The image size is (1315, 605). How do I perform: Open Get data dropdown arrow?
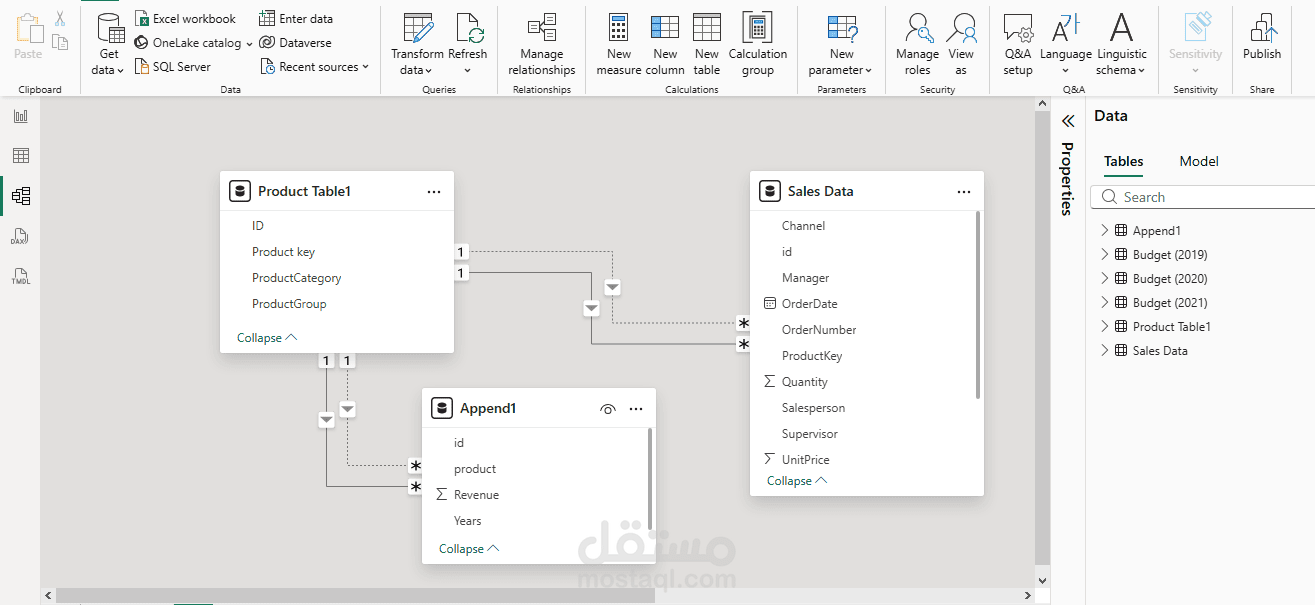121,71
